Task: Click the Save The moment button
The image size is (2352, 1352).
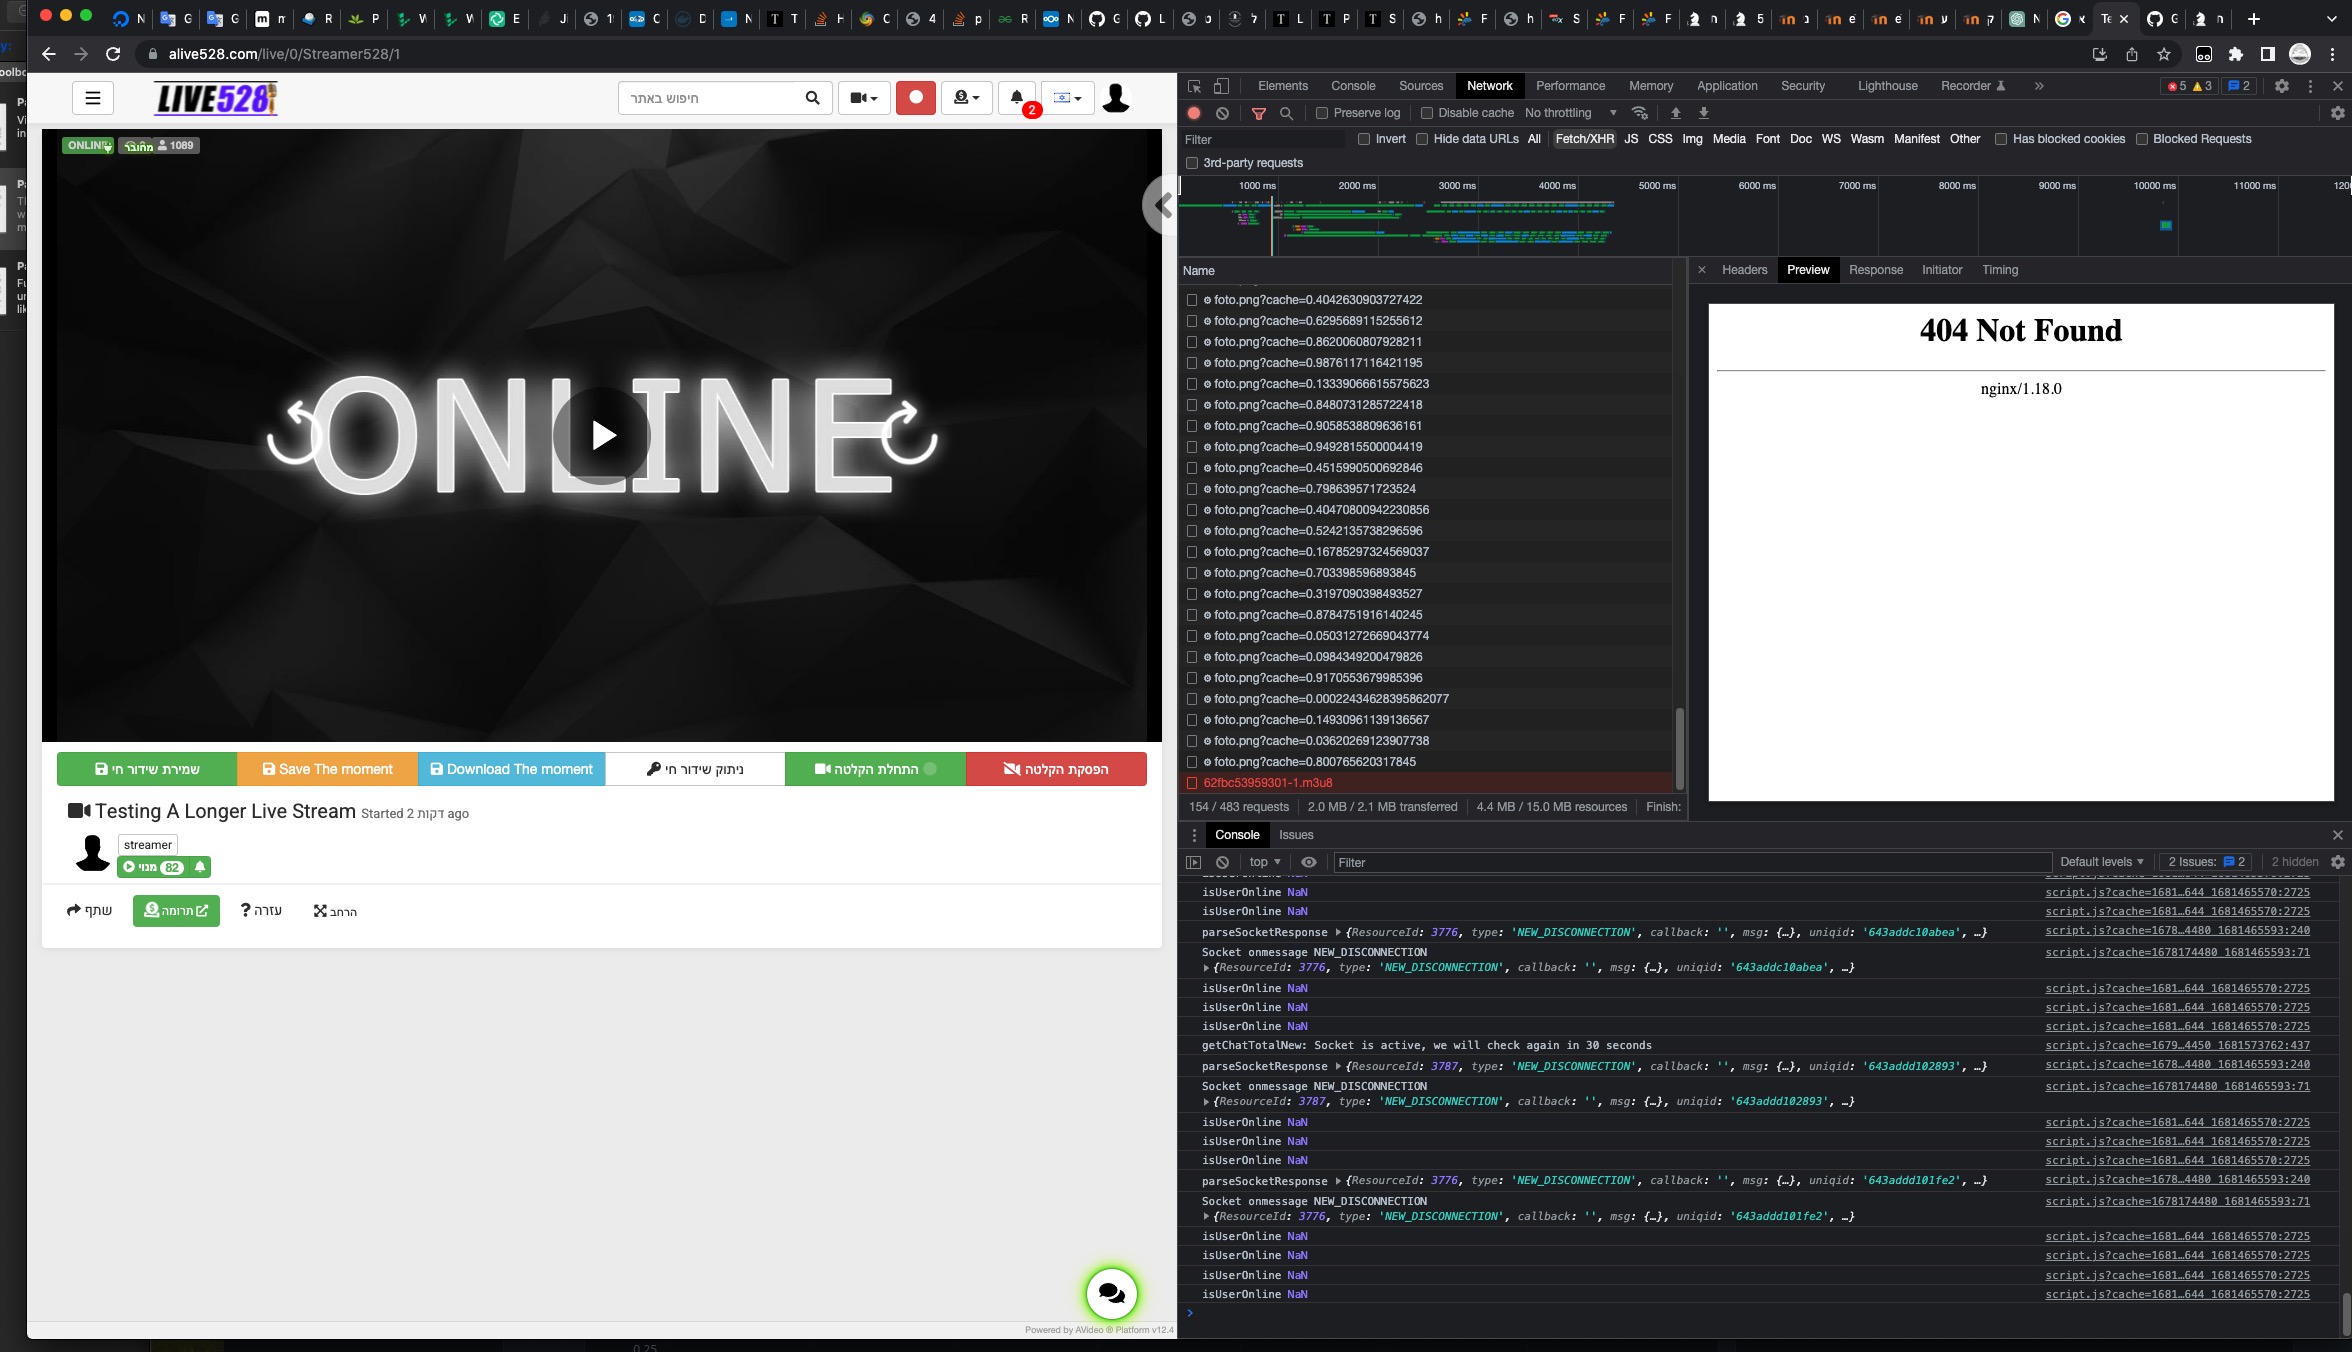Action: (327, 769)
